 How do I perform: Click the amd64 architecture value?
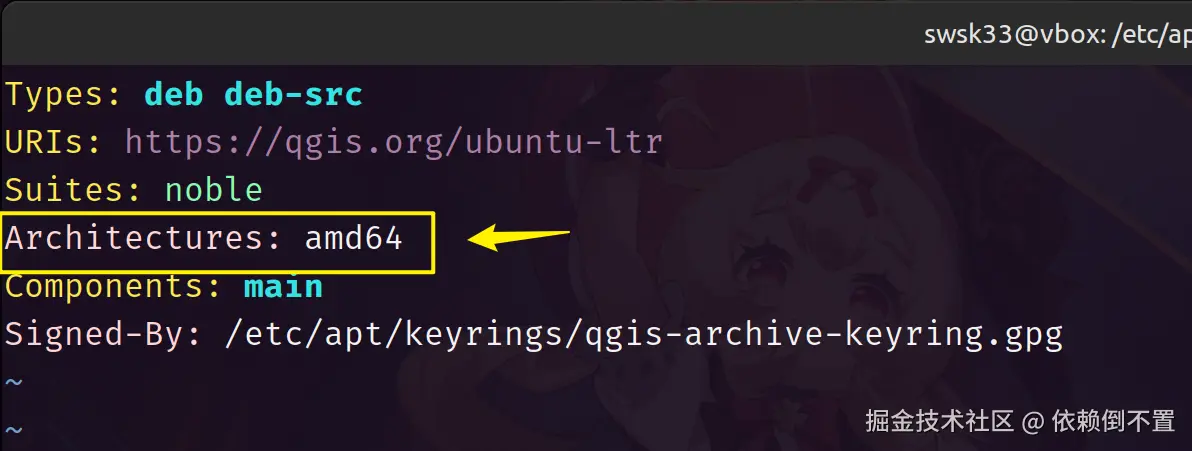(353, 238)
